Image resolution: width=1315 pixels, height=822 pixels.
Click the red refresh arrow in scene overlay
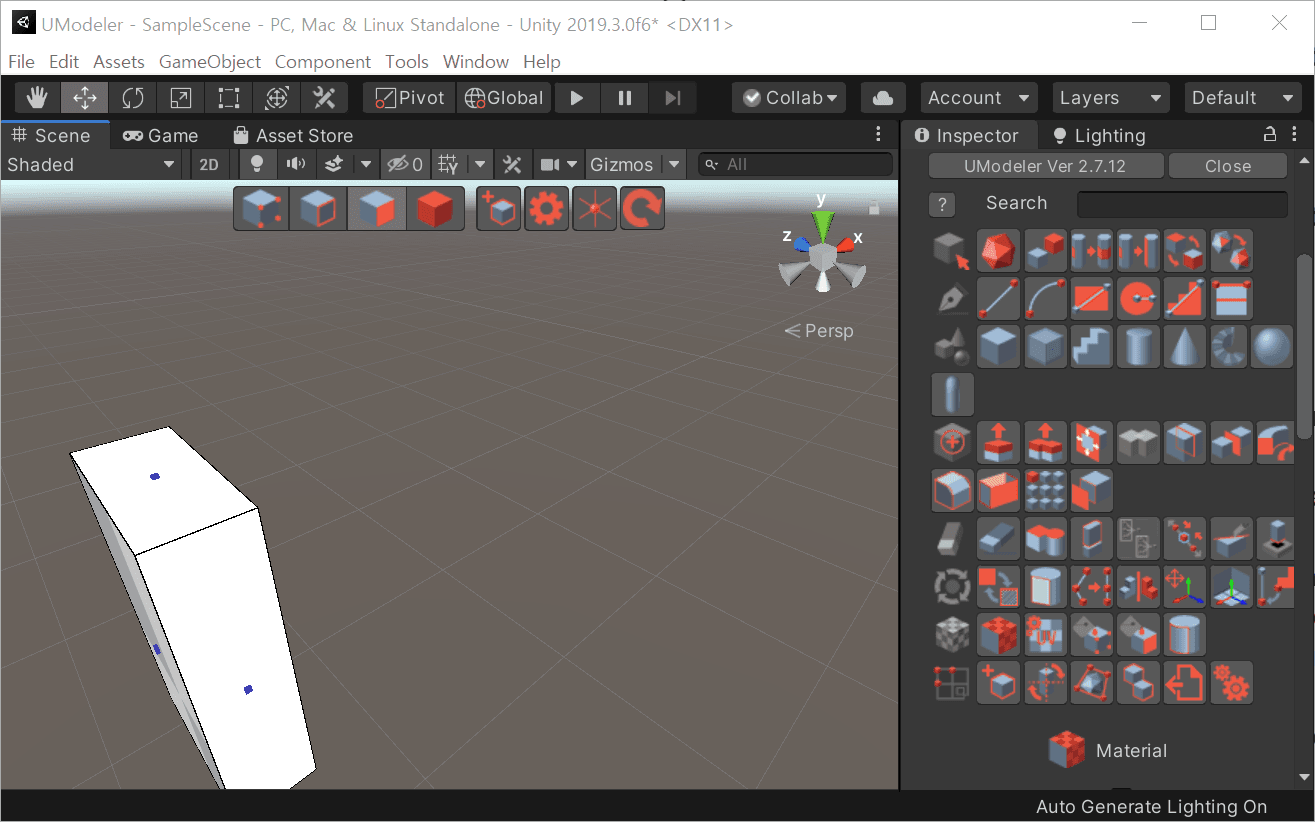[x=642, y=209]
